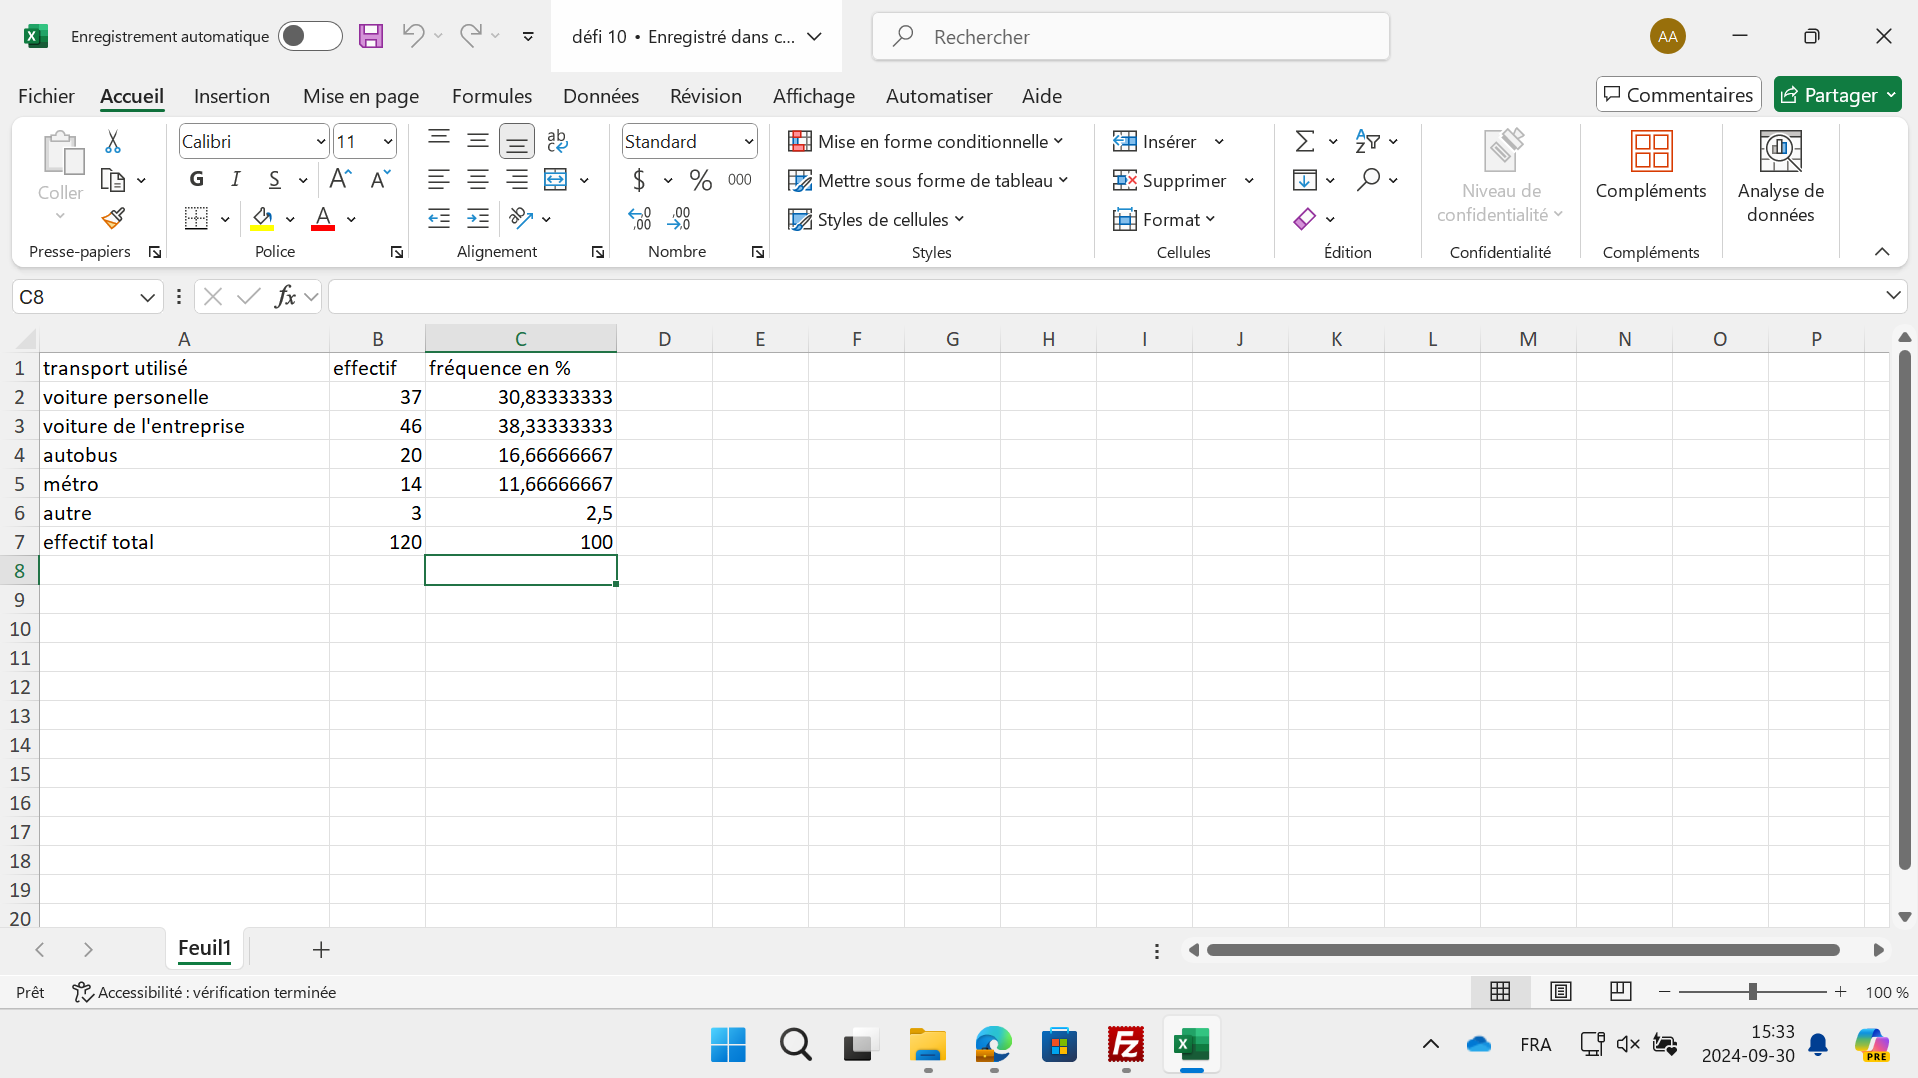This screenshot has height=1078, width=1918.
Task: Open the Fichier menu
Action: [x=46, y=96]
